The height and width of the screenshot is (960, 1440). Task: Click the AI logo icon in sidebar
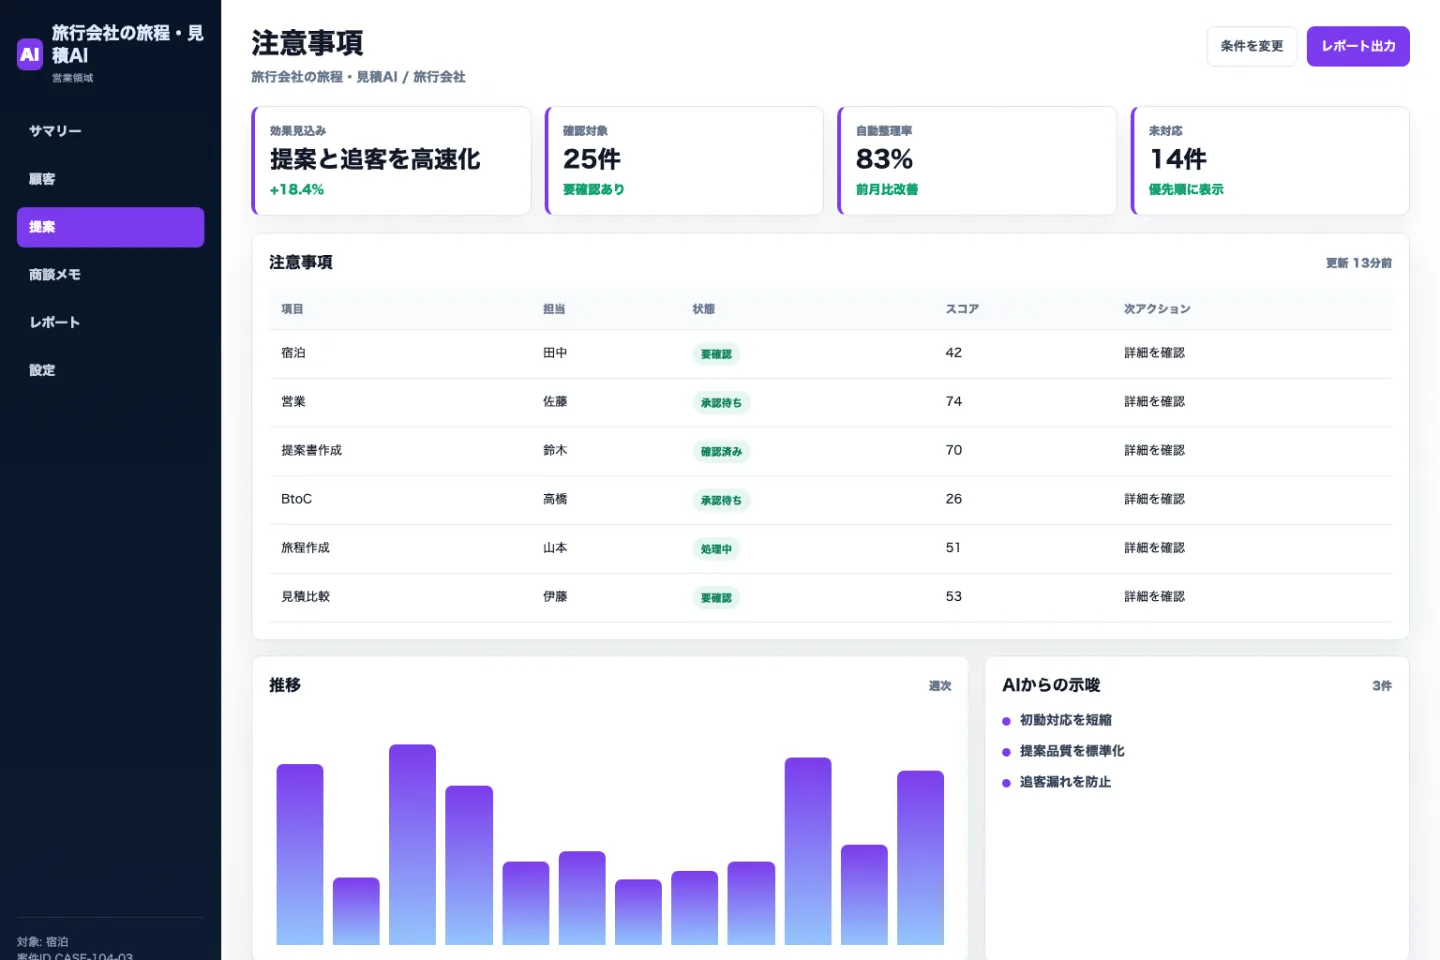coord(30,54)
